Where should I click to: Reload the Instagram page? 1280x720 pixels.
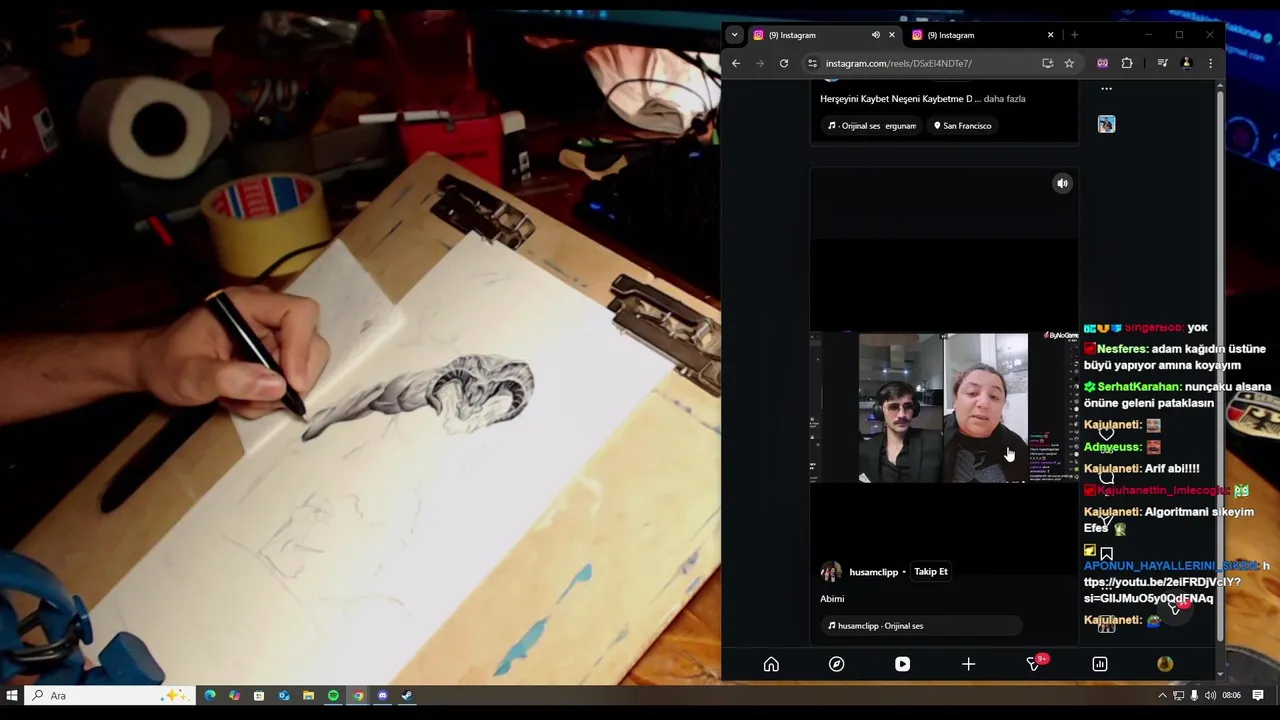coord(784,63)
